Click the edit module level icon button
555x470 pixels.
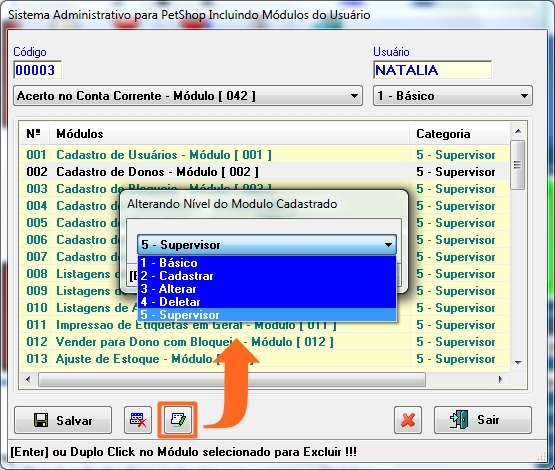click(x=177, y=420)
